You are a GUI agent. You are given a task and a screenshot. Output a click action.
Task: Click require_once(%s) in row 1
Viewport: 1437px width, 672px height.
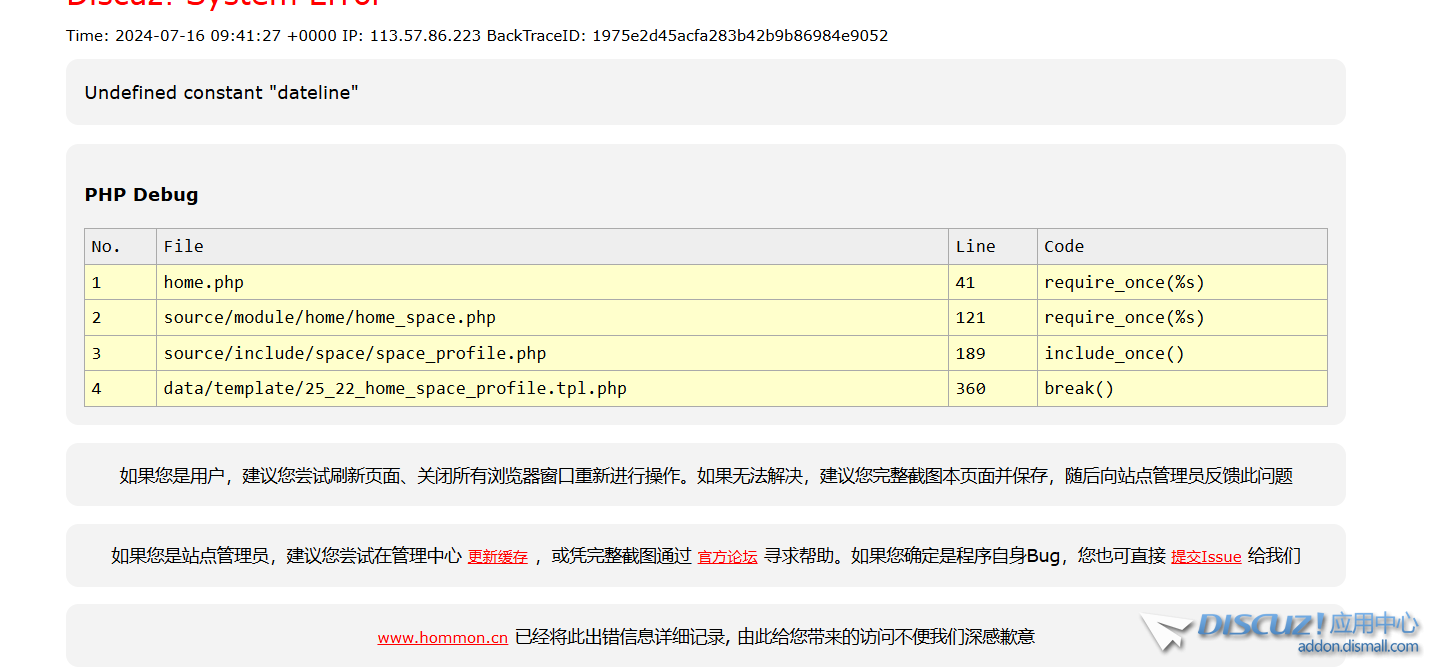point(1182,282)
